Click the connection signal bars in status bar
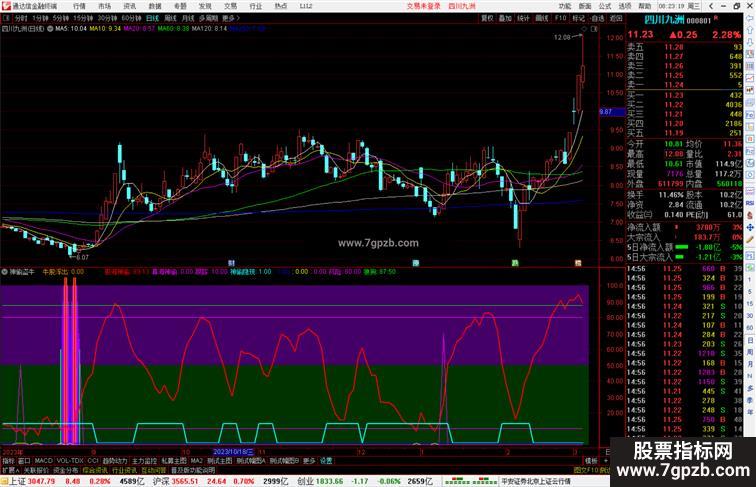 tap(471, 481)
